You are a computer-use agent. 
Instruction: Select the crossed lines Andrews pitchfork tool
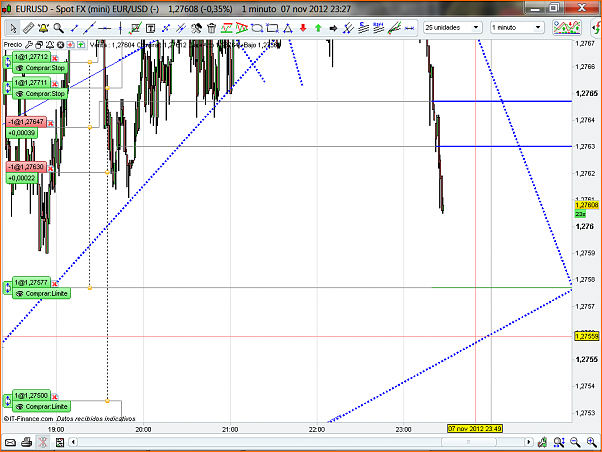[348, 28]
